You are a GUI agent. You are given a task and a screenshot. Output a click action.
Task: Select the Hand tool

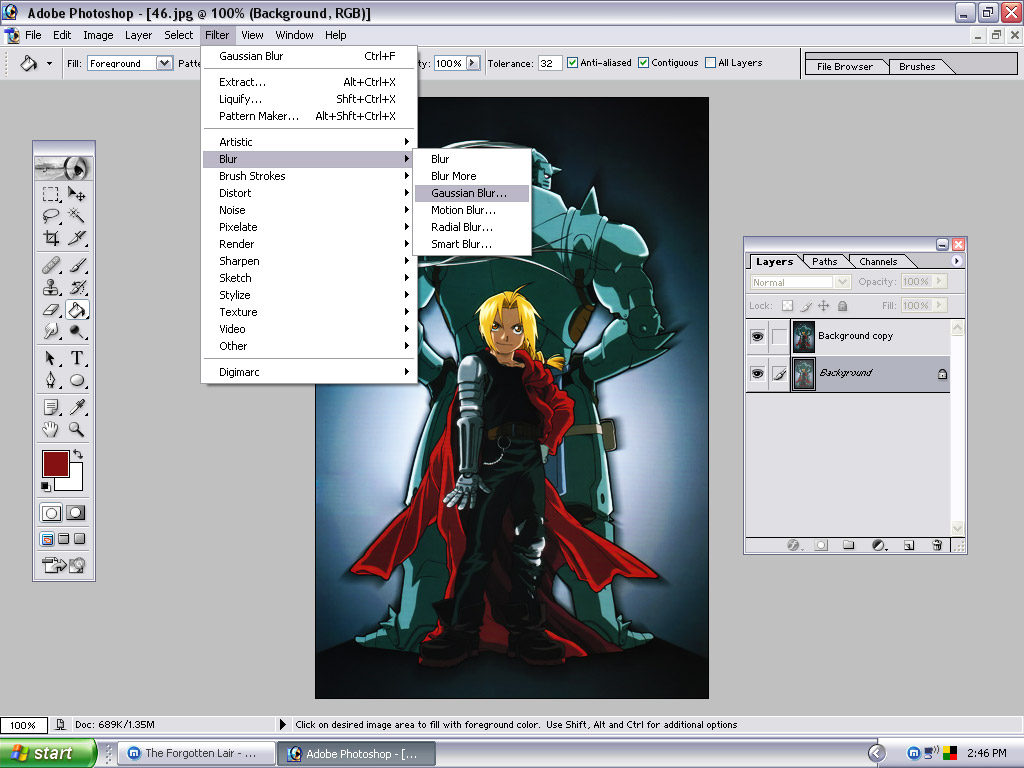pyautogui.click(x=51, y=429)
